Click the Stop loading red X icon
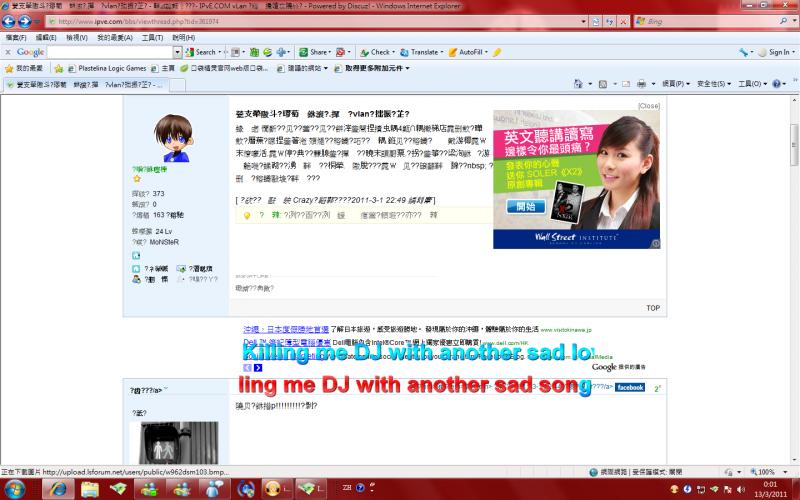The height and width of the screenshot is (500, 800). [x=623, y=21]
